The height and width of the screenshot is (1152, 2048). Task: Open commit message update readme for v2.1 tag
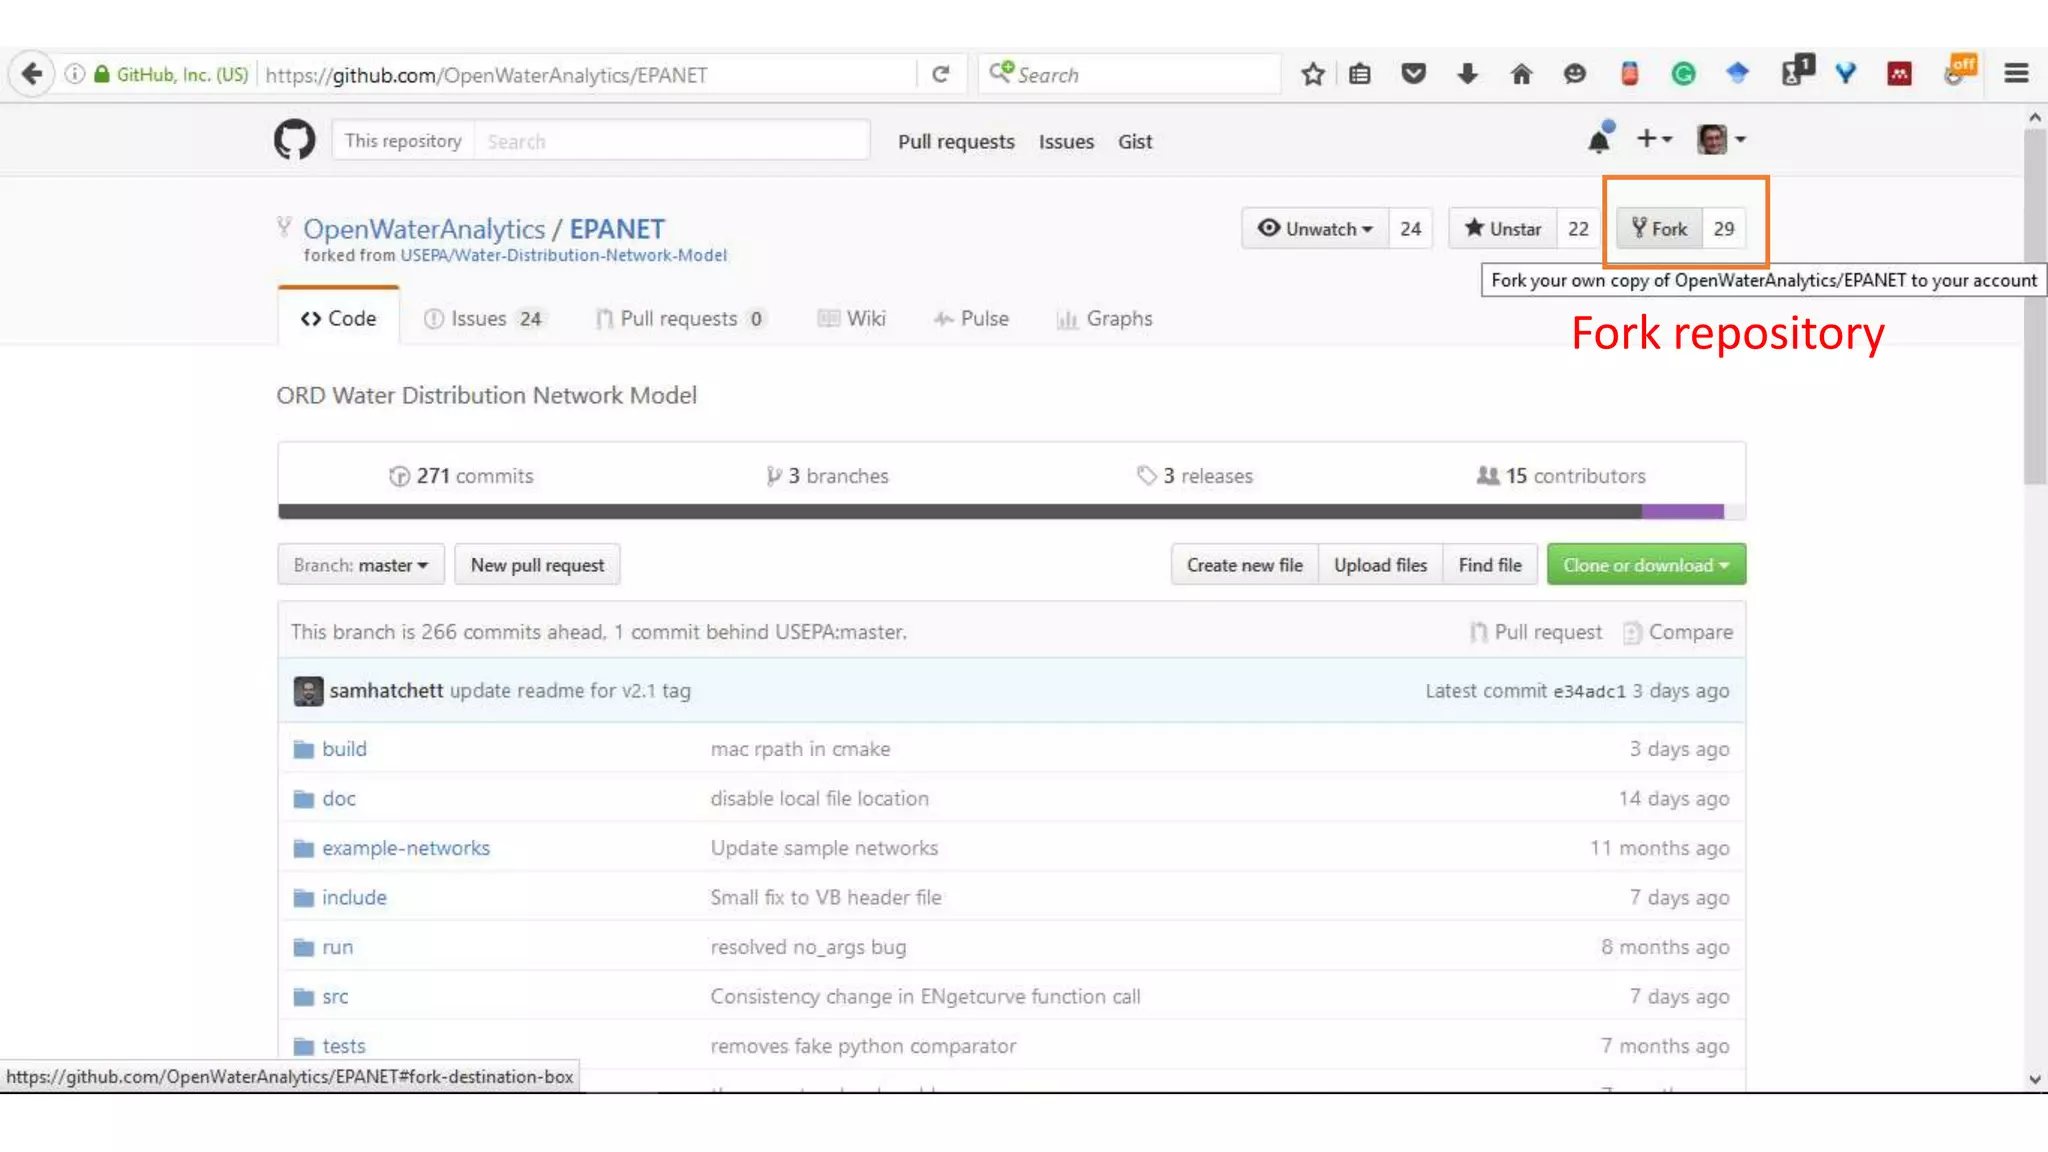pos(570,691)
